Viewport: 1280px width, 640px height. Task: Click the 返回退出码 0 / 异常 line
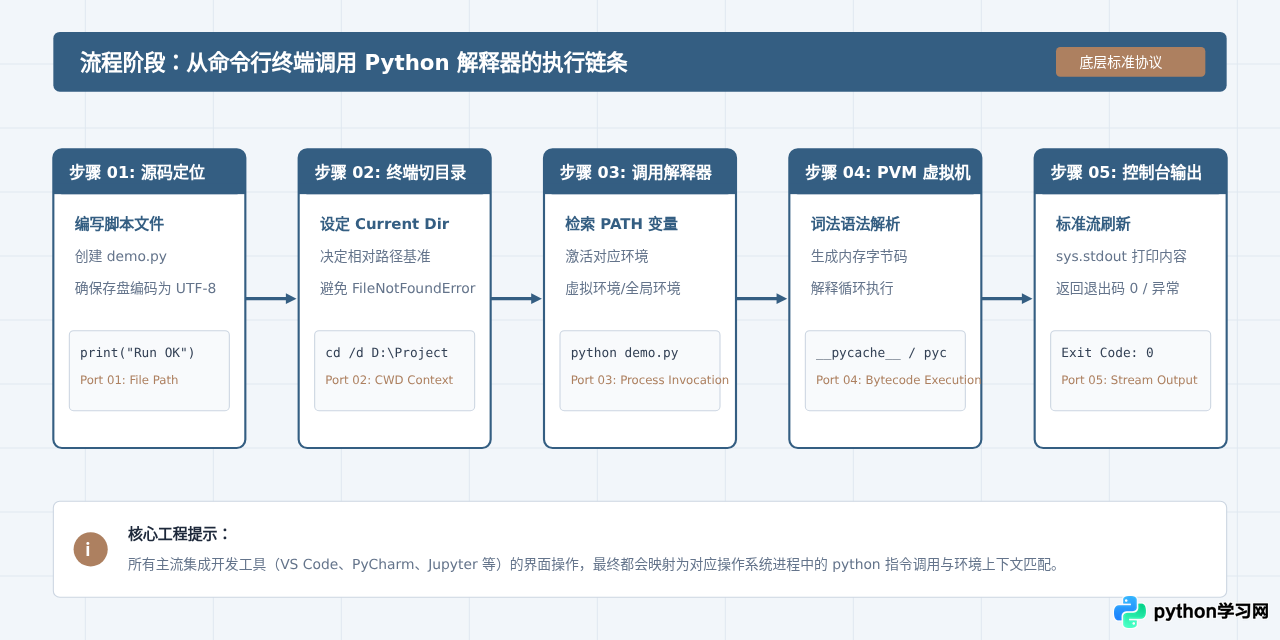click(x=1118, y=288)
